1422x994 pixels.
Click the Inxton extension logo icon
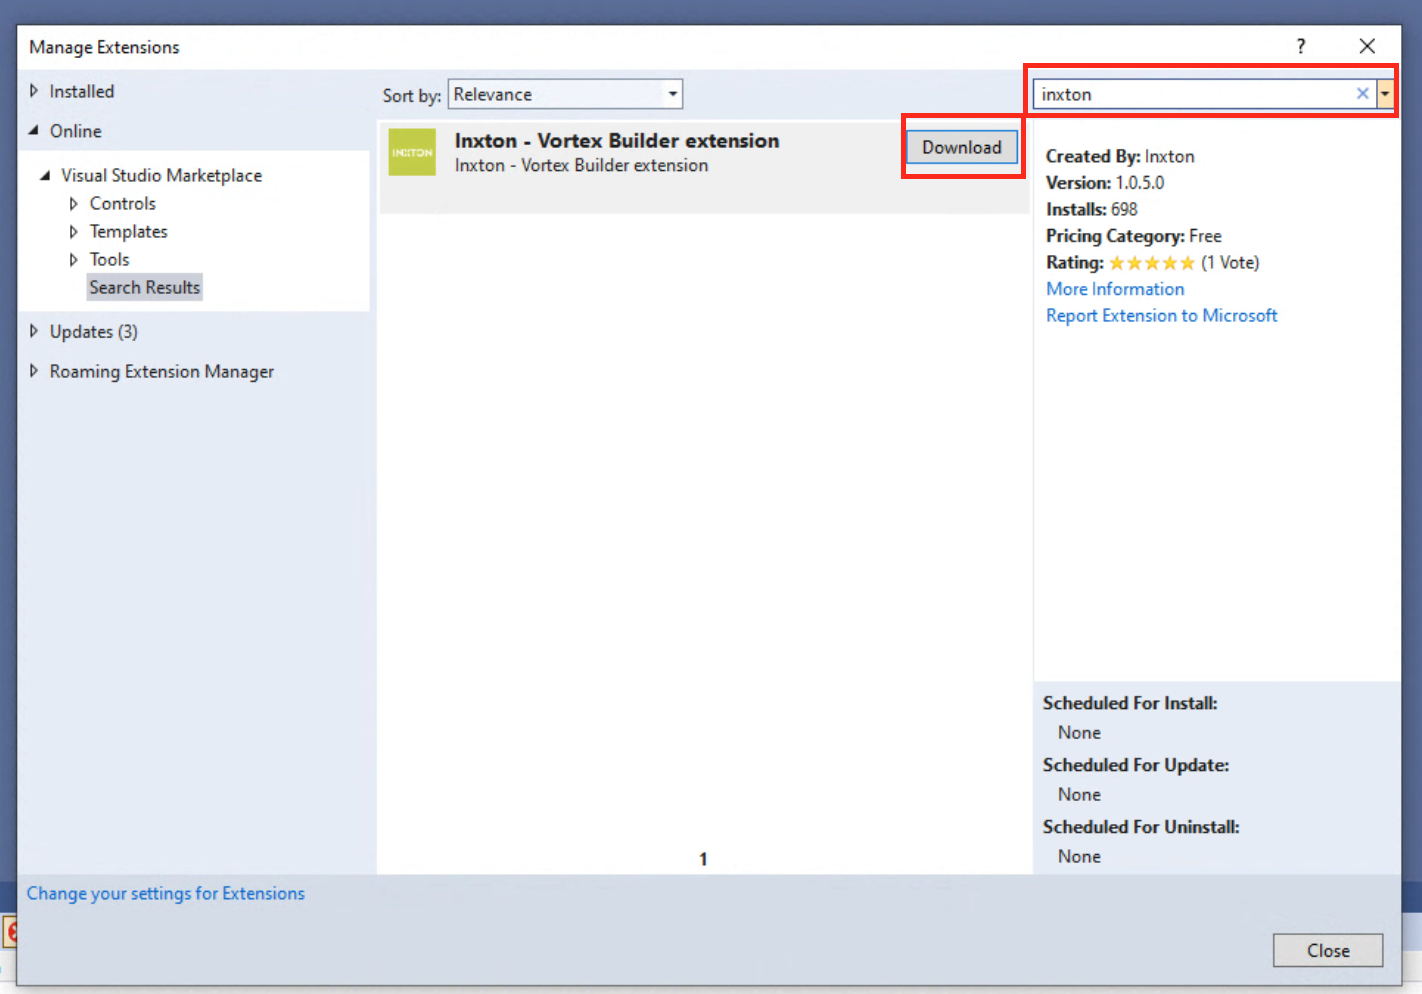point(412,152)
